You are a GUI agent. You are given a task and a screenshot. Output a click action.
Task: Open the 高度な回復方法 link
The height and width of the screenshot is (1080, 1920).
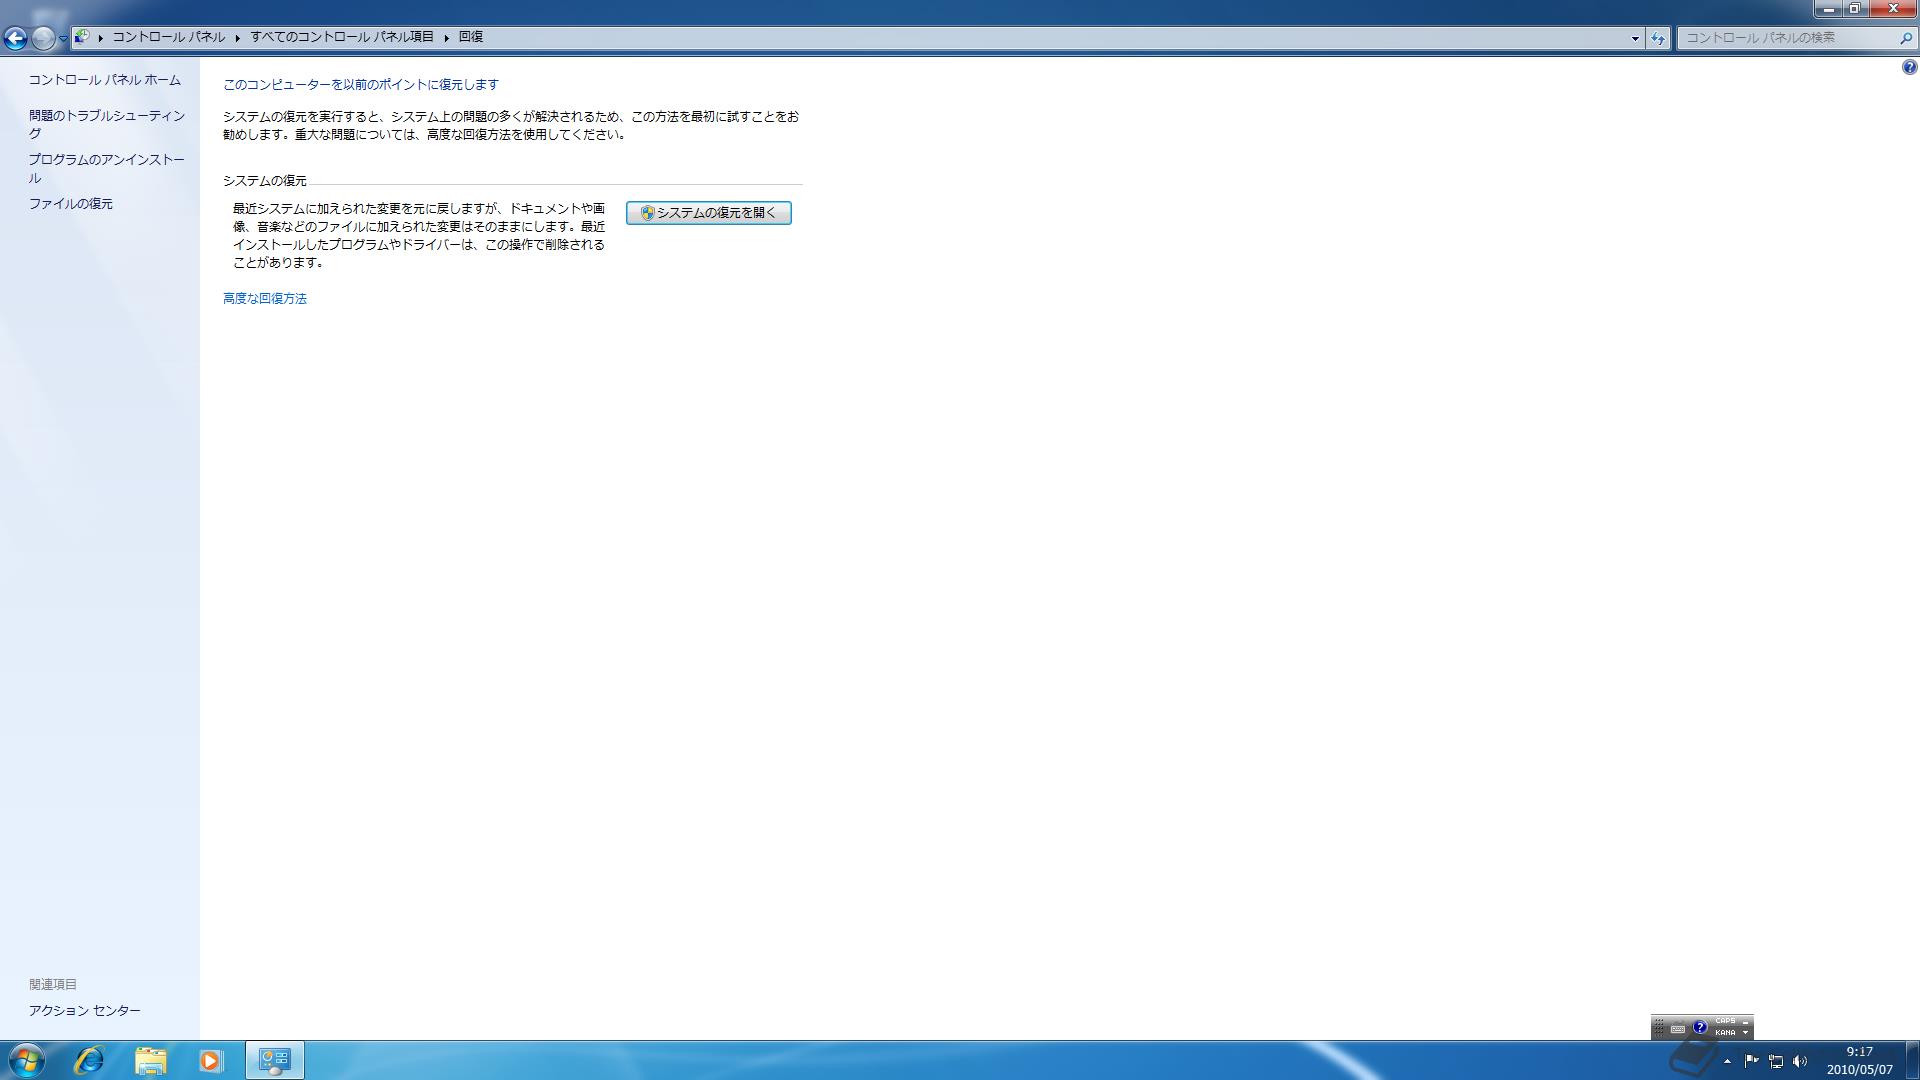pyautogui.click(x=264, y=299)
